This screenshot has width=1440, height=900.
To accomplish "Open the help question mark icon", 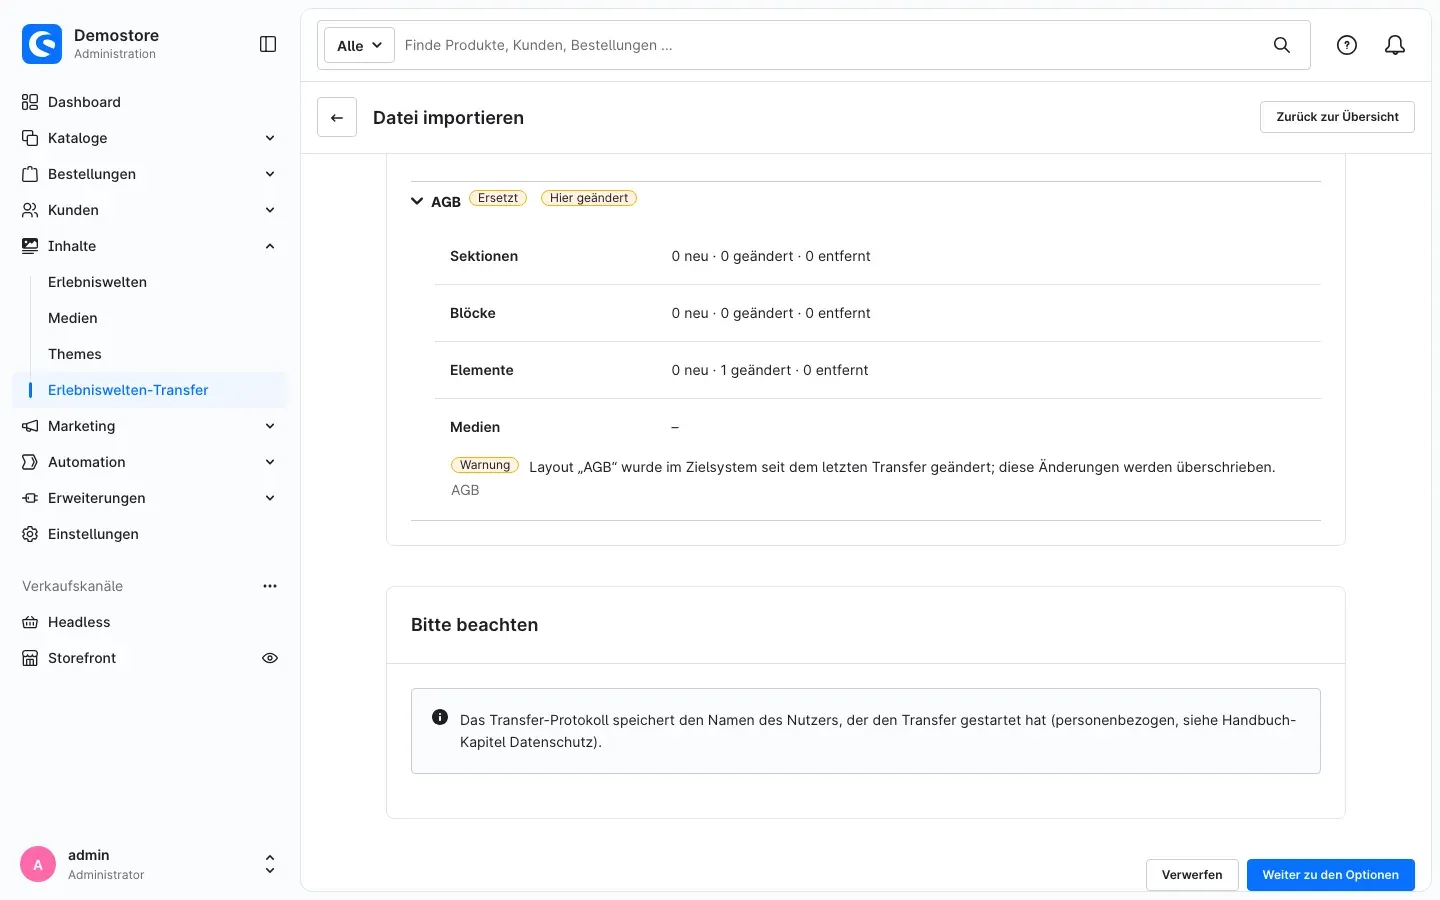I will (1347, 45).
